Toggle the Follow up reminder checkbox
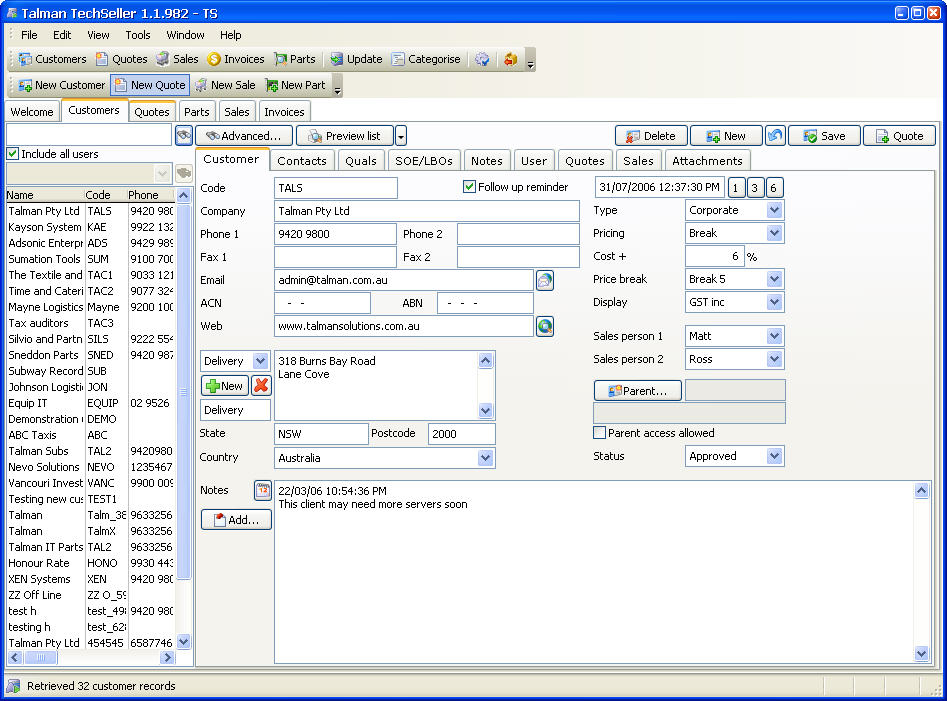 470,187
